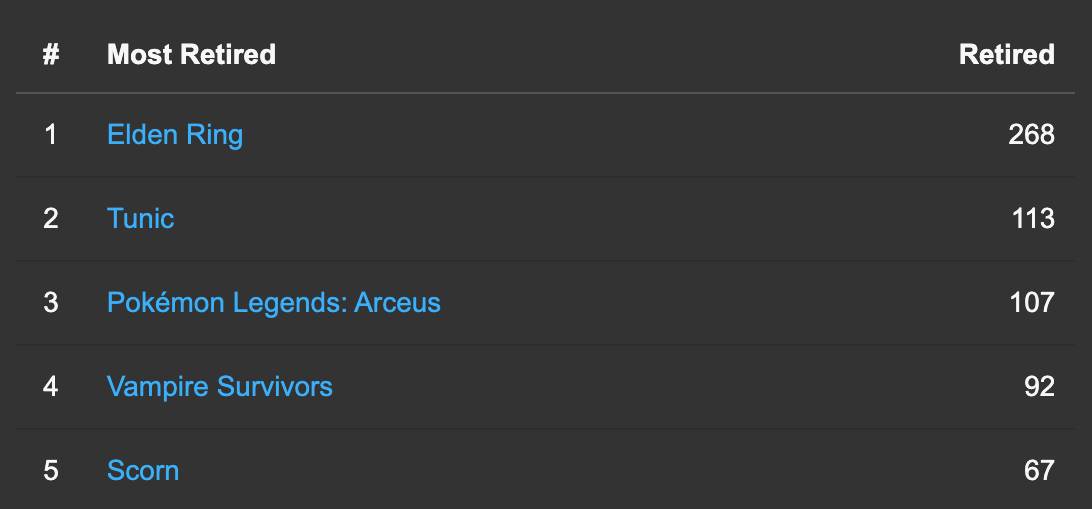Open the Elden Ring game link

[x=175, y=134]
